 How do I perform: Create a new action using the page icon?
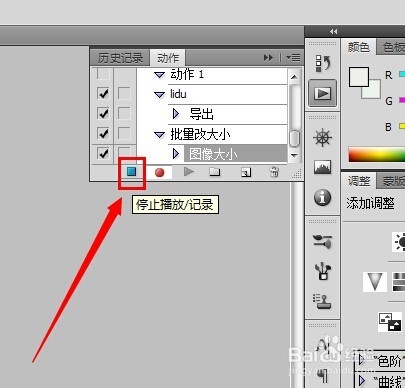[x=246, y=172]
